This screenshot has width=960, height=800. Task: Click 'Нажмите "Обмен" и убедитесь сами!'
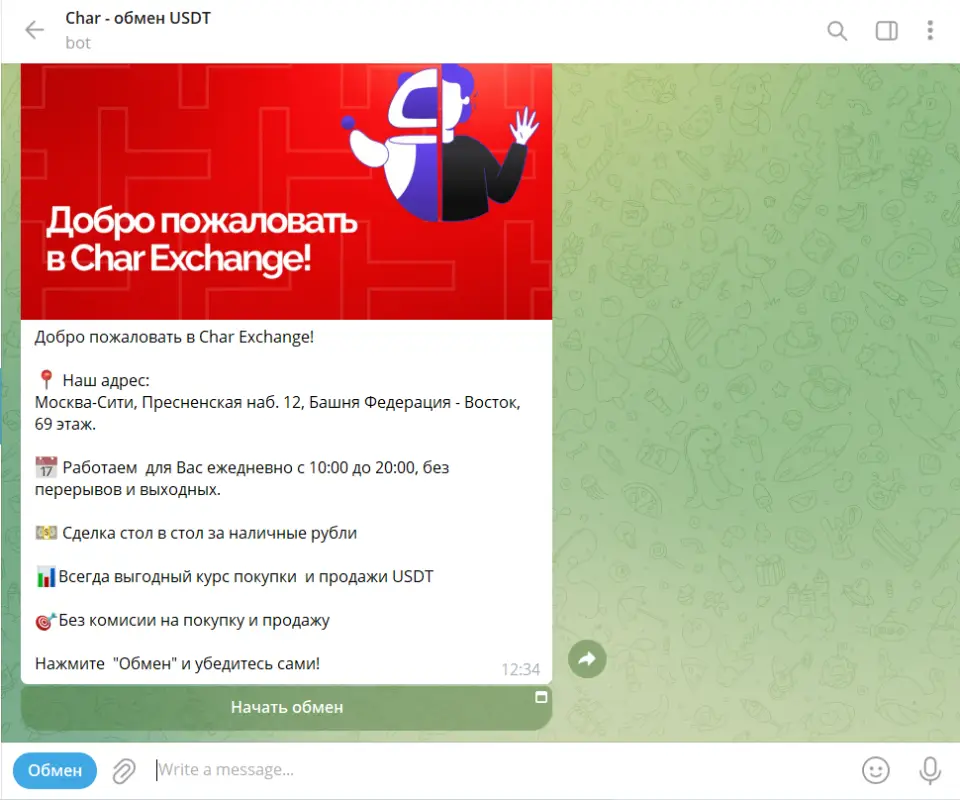(178, 664)
